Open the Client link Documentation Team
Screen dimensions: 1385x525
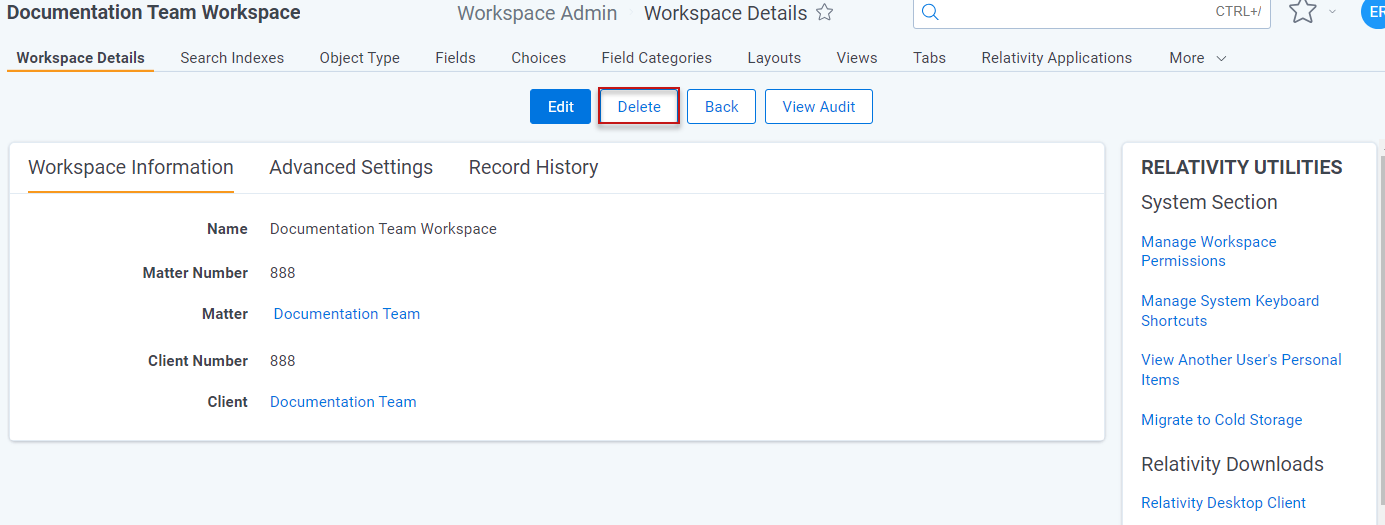click(x=343, y=402)
